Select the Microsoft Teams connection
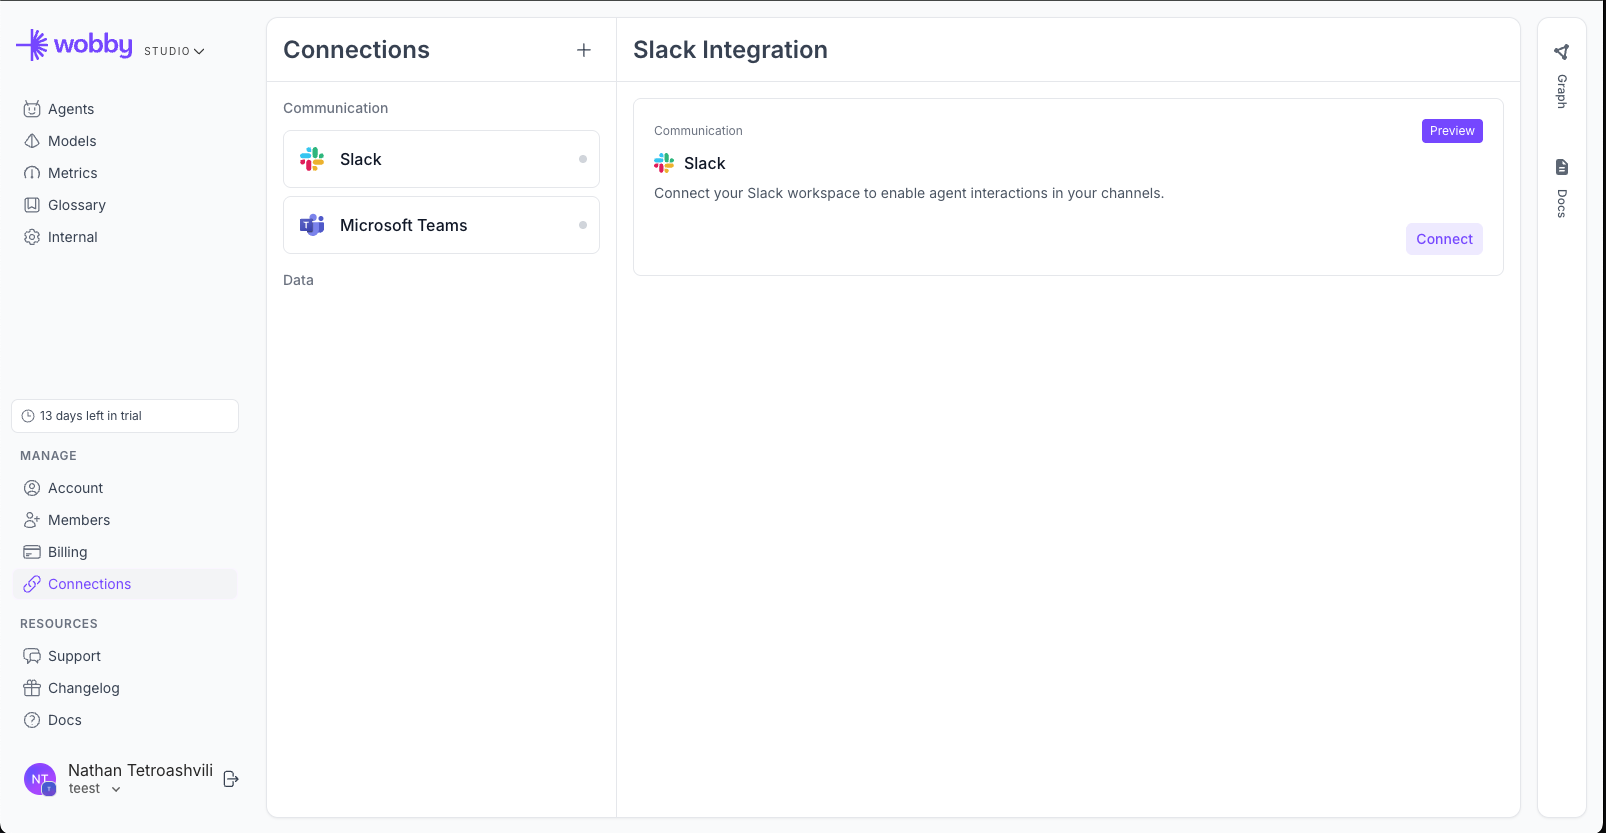The image size is (1606, 833). (x=441, y=225)
